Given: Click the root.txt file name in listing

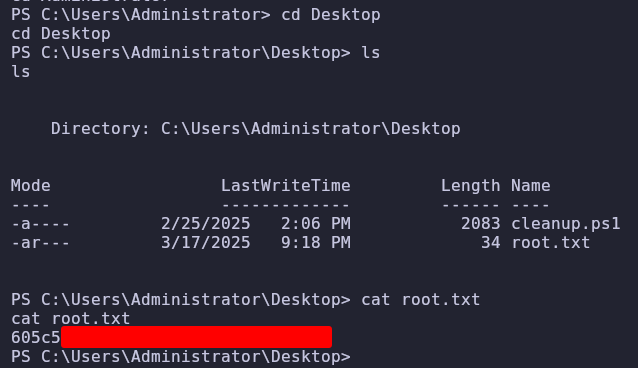Looking at the screenshot, I should (x=551, y=243).
